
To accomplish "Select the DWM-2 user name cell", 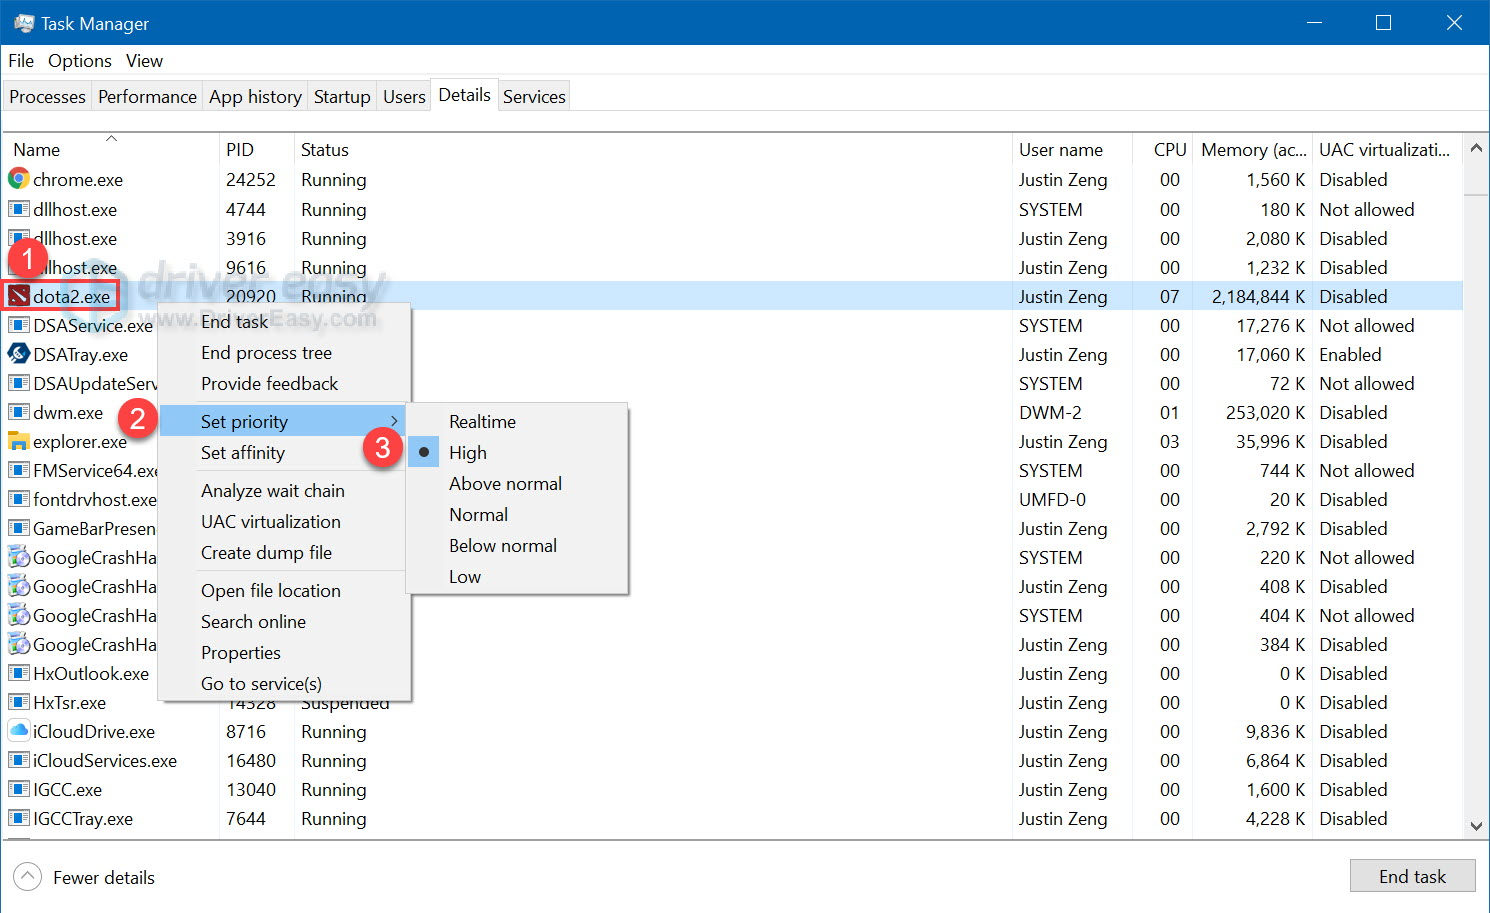I will click(x=1050, y=412).
